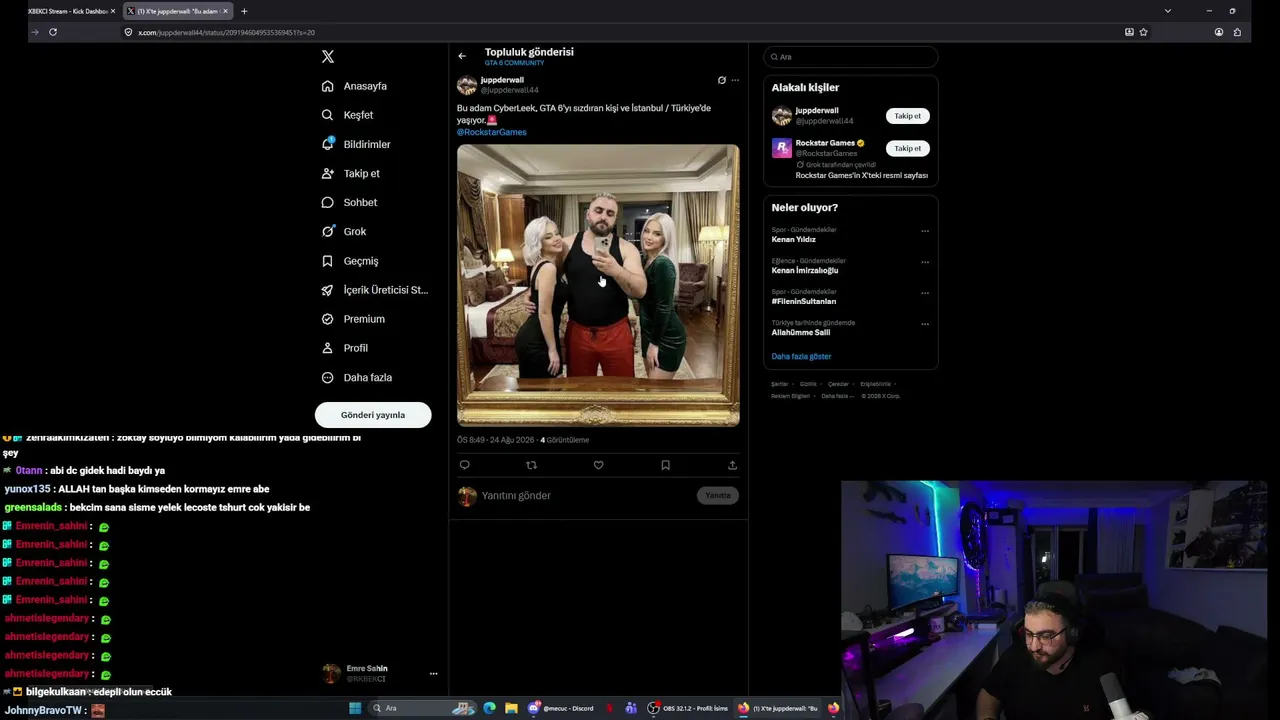Open GTA 6 COMMUNITY link

(x=514, y=63)
